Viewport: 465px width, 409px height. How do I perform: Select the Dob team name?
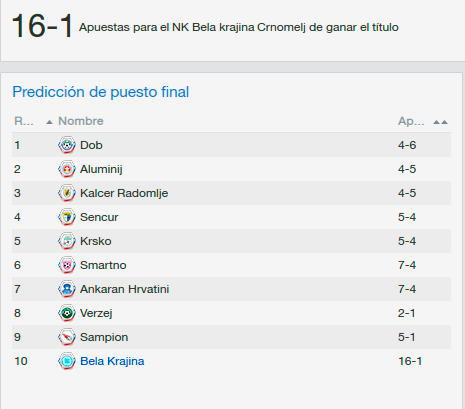[91, 145]
